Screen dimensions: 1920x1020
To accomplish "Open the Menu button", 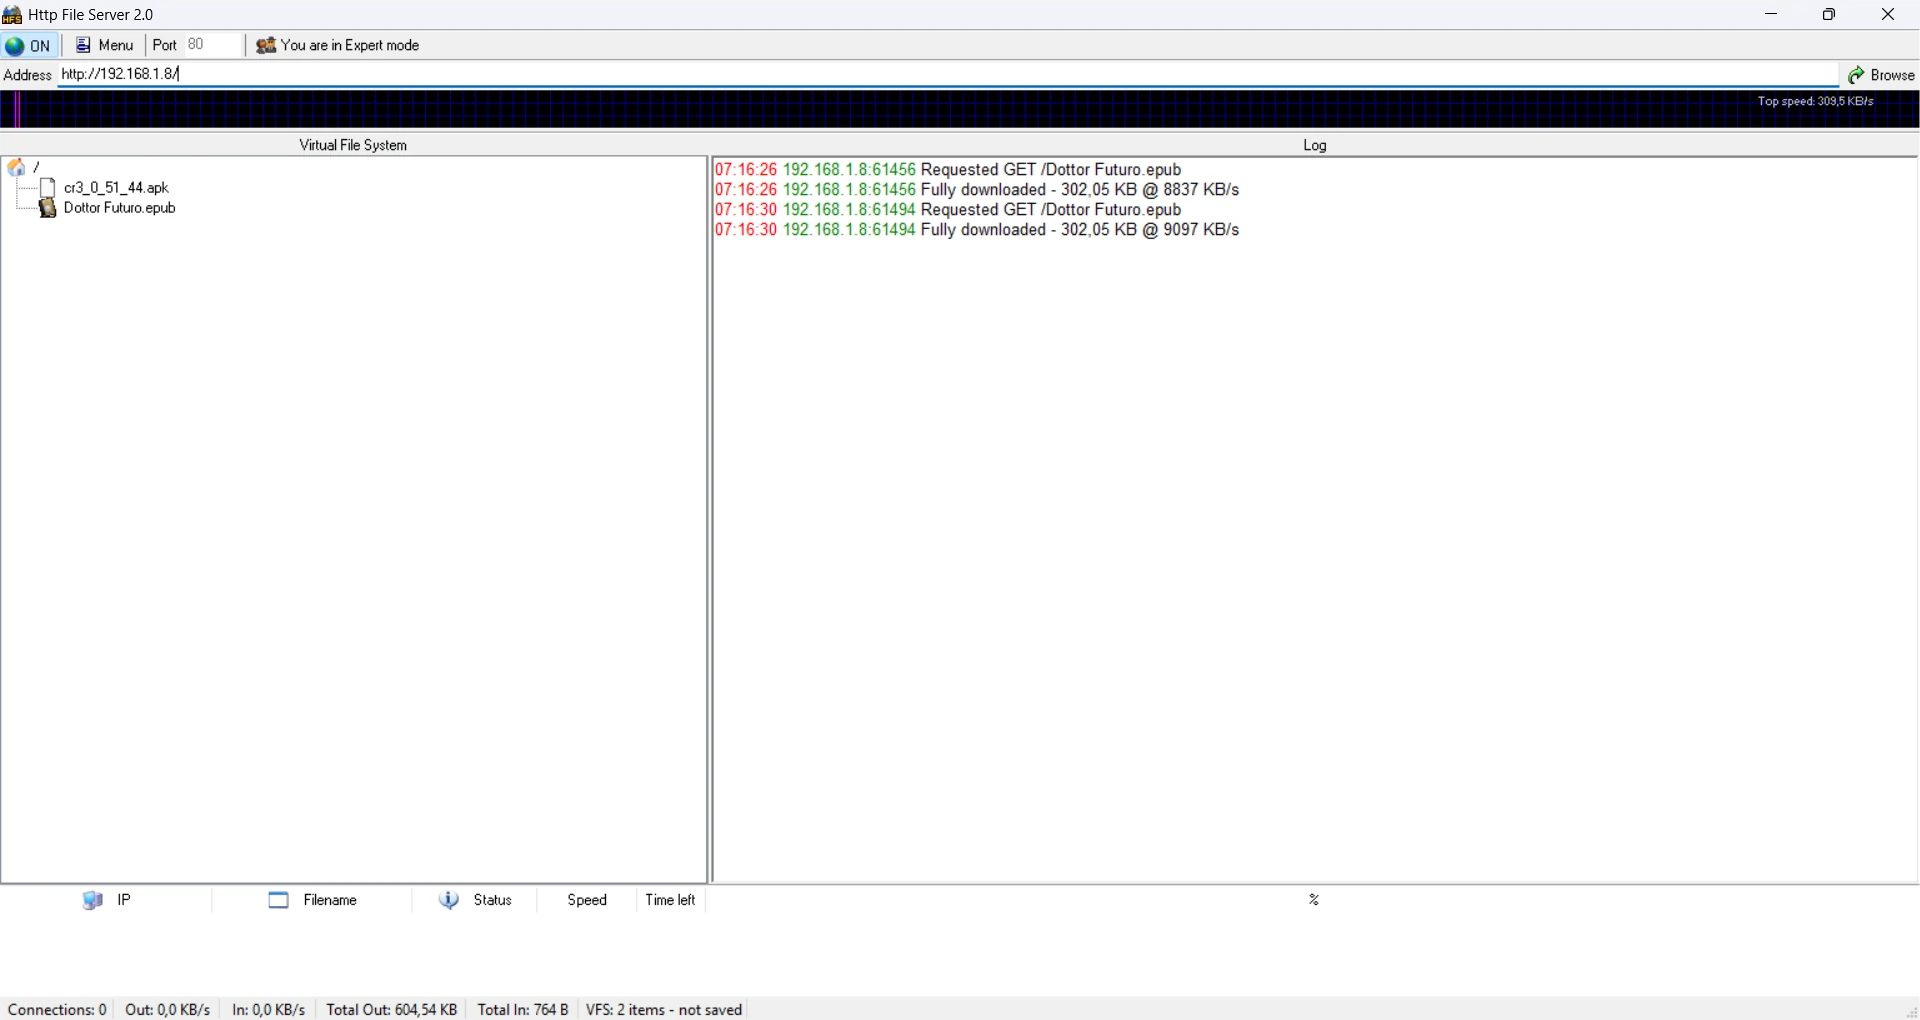I will (105, 45).
